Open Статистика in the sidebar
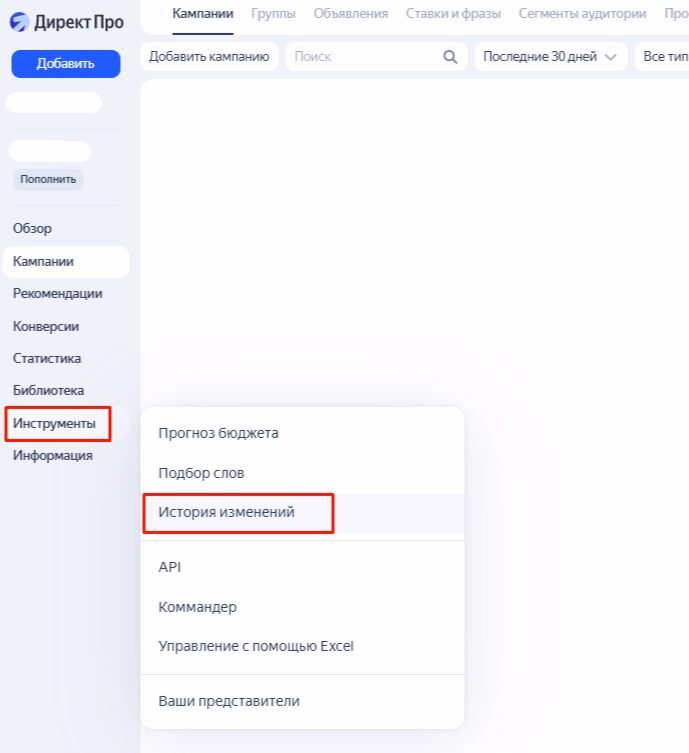The height and width of the screenshot is (753, 689). coord(47,358)
